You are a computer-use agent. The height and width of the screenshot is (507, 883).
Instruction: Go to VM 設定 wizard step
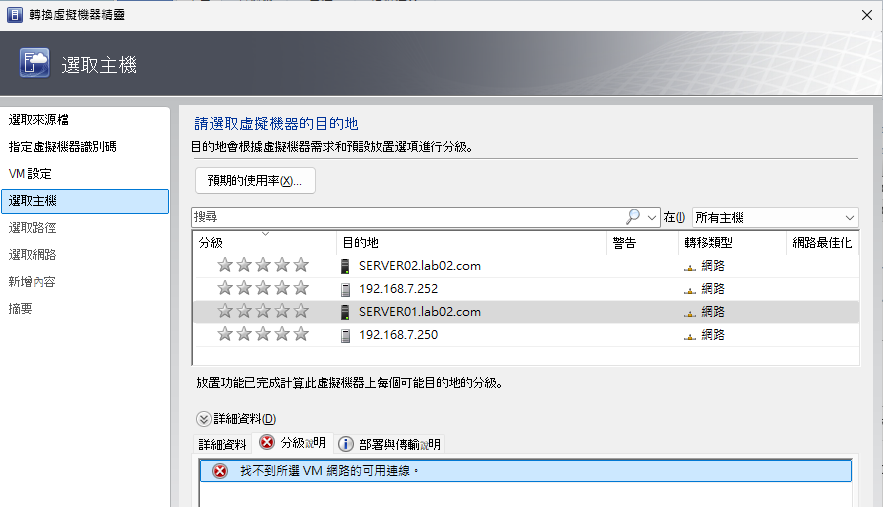click(30, 174)
